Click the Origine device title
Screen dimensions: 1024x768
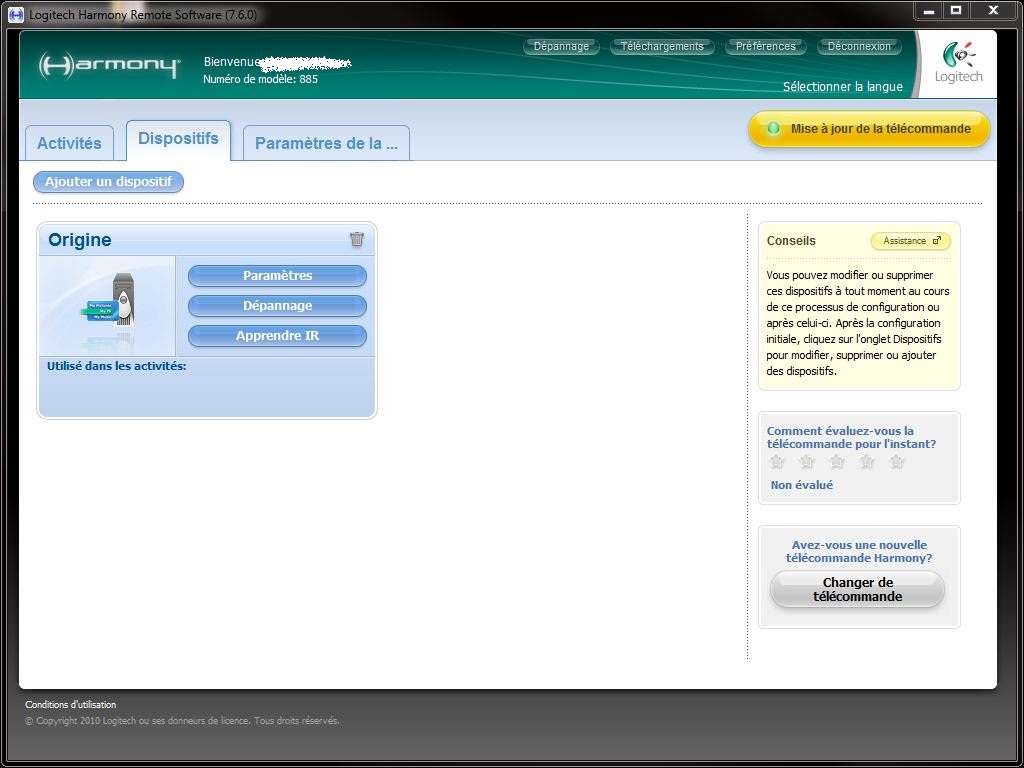[x=80, y=240]
